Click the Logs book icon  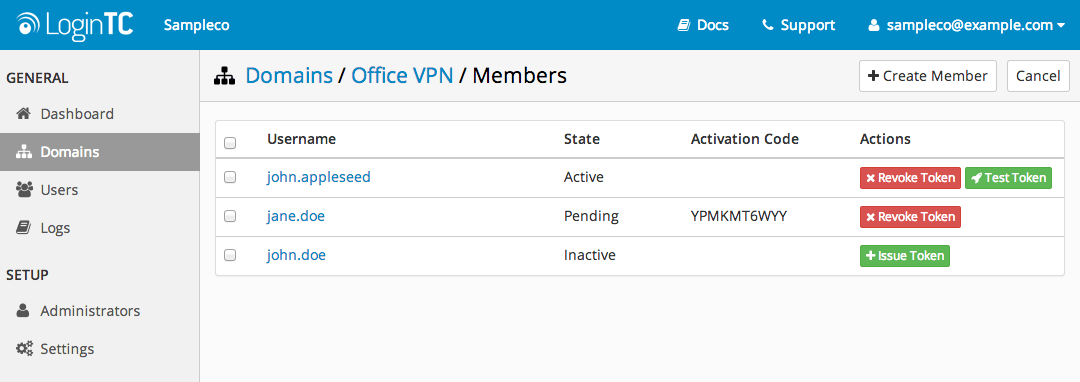click(x=23, y=228)
